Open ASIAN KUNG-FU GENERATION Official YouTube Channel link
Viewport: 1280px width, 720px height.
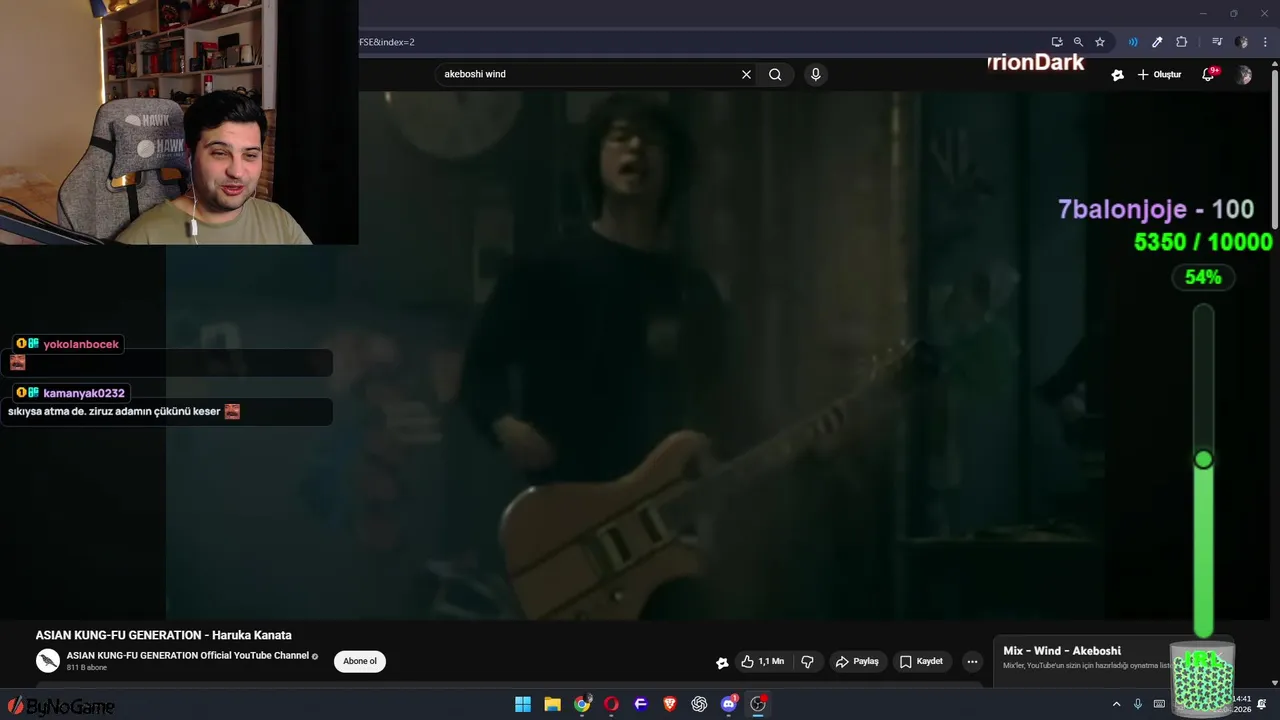coord(188,656)
